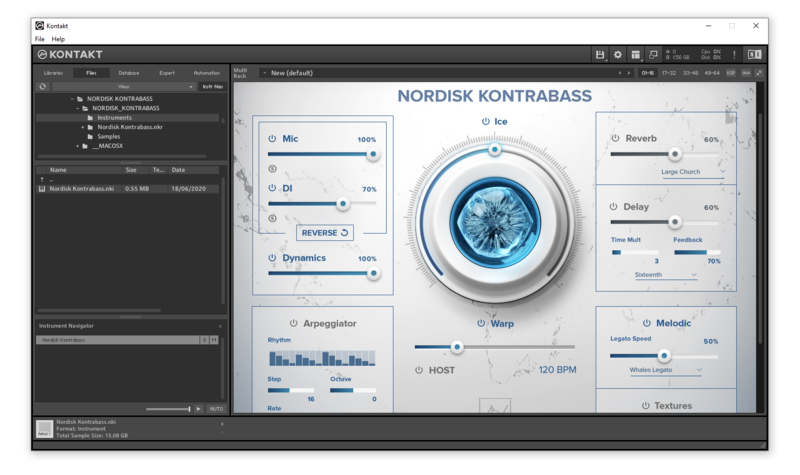Open the Whales Legato dropdown
This screenshot has height=475, width=800.
[665, 370]
